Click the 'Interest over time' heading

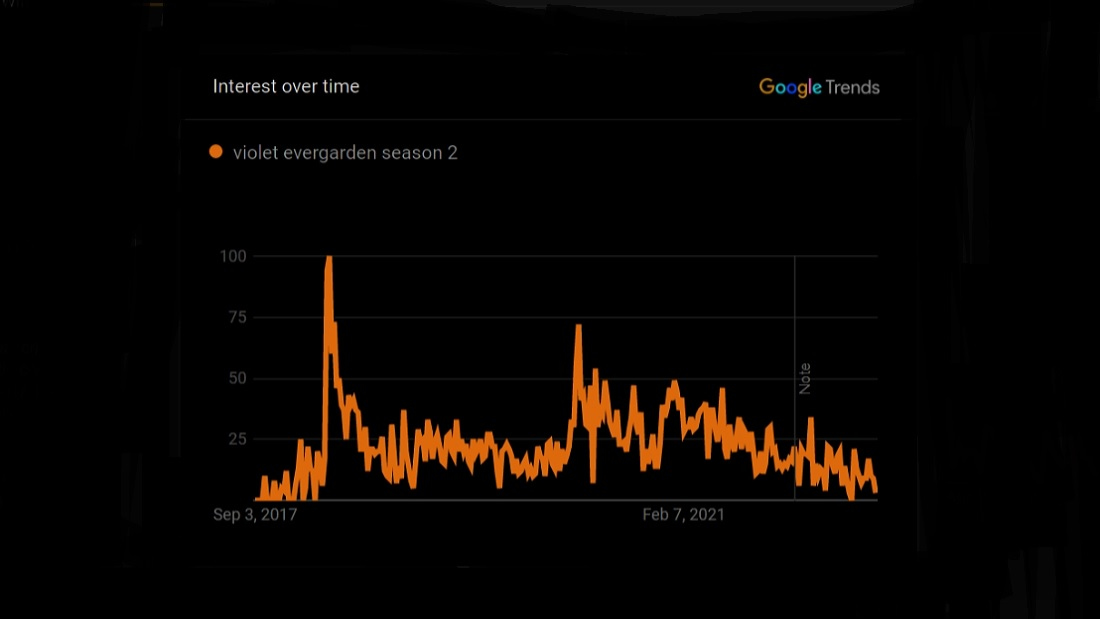286,86
